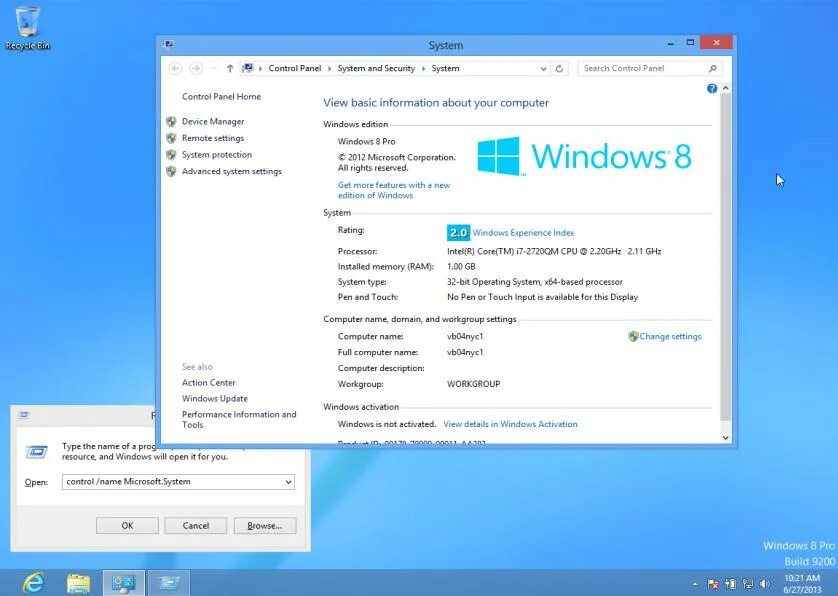This screenshot has height=596, width=838.
Task: Expand the arrow after Control Panel breadcrumb
Action: point(329,68)
